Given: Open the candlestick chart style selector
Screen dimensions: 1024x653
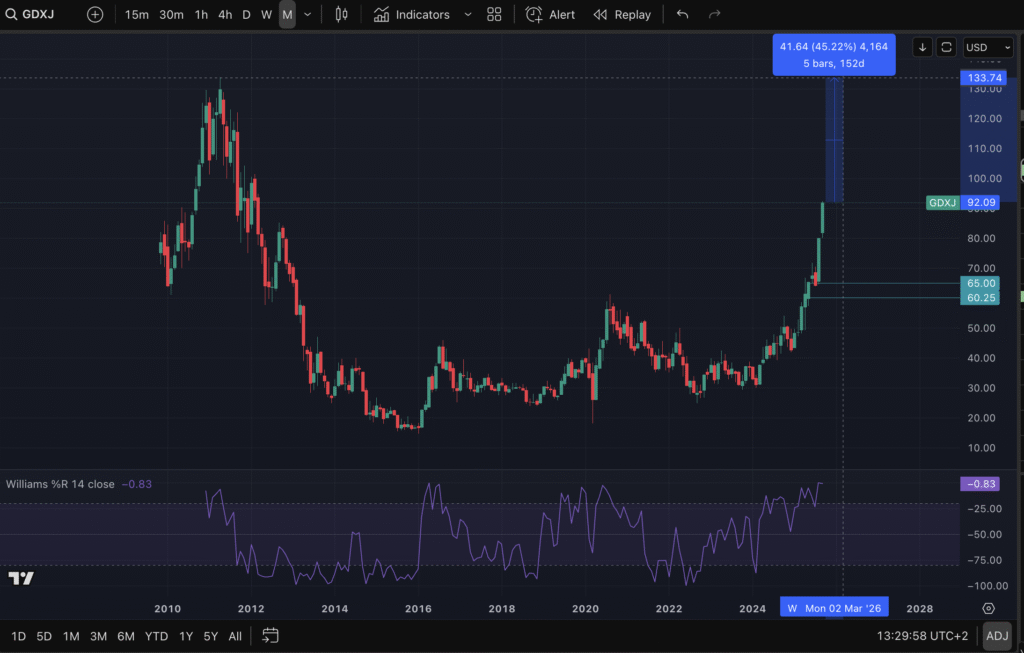Looking at the screenshot, I should click(x=342, y=15).
